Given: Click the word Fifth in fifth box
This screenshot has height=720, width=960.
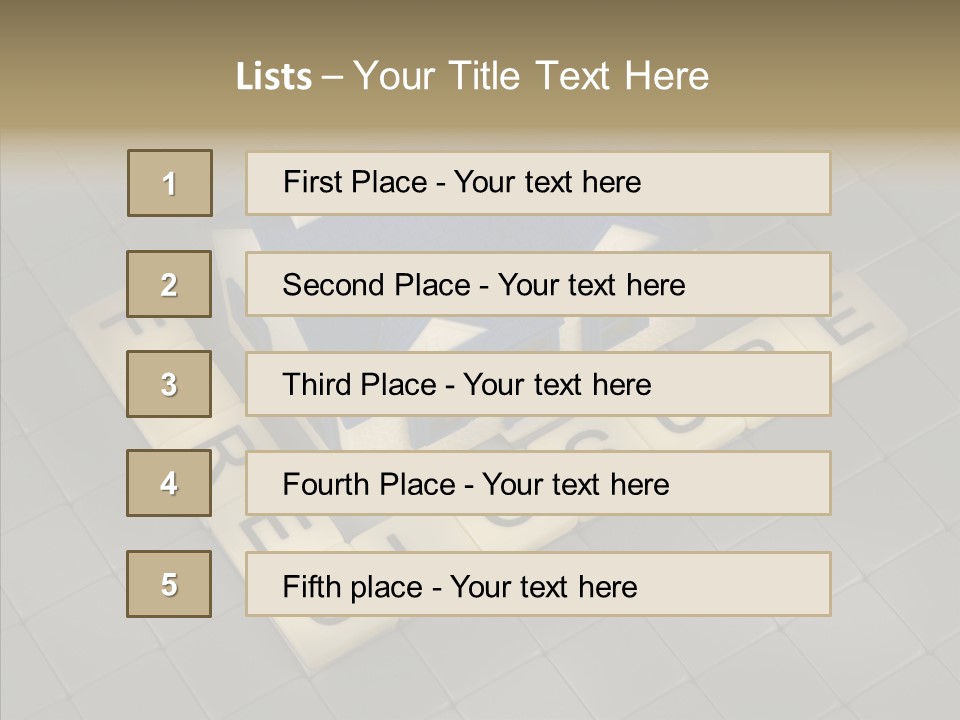Looking at the screenshot, I should pyautogui.click(x=311, y=586).
